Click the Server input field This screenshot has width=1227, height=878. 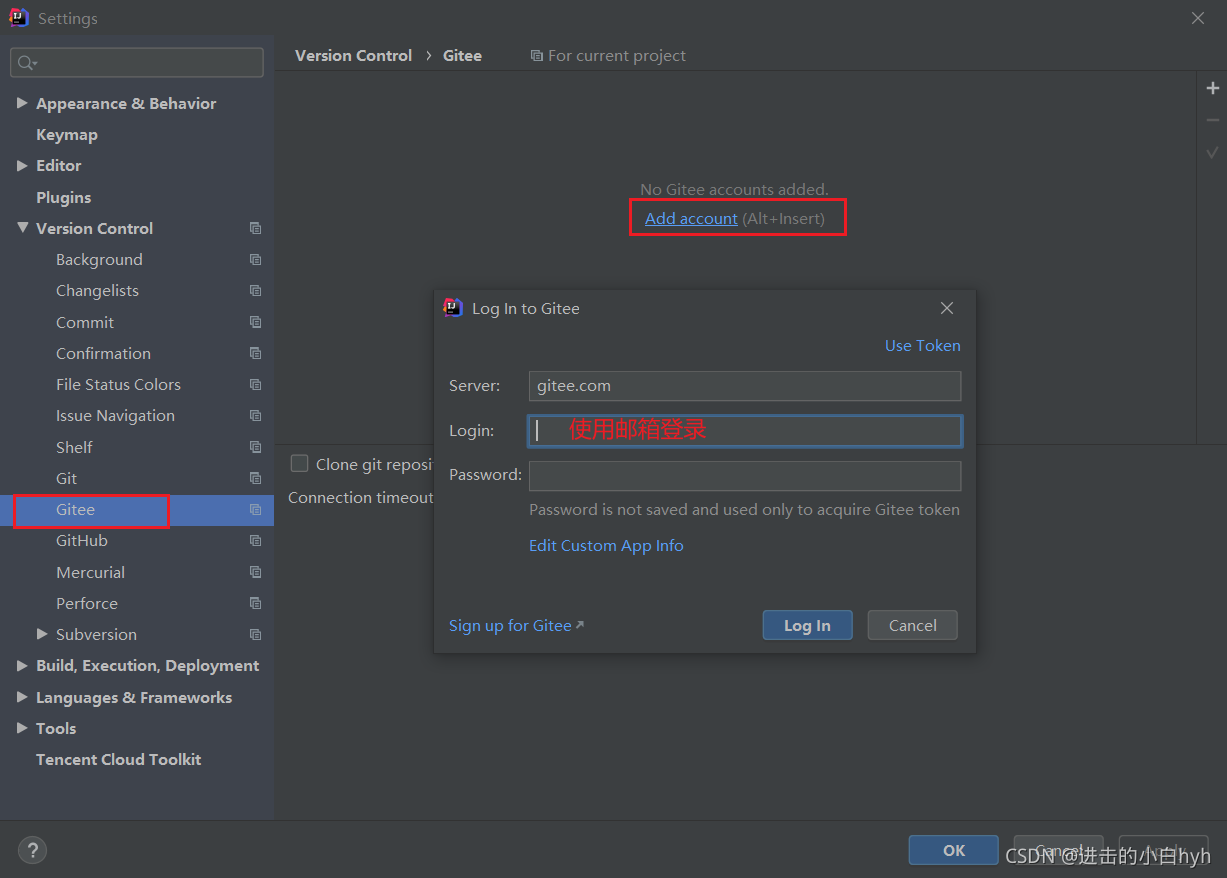(x=745, y=386)
